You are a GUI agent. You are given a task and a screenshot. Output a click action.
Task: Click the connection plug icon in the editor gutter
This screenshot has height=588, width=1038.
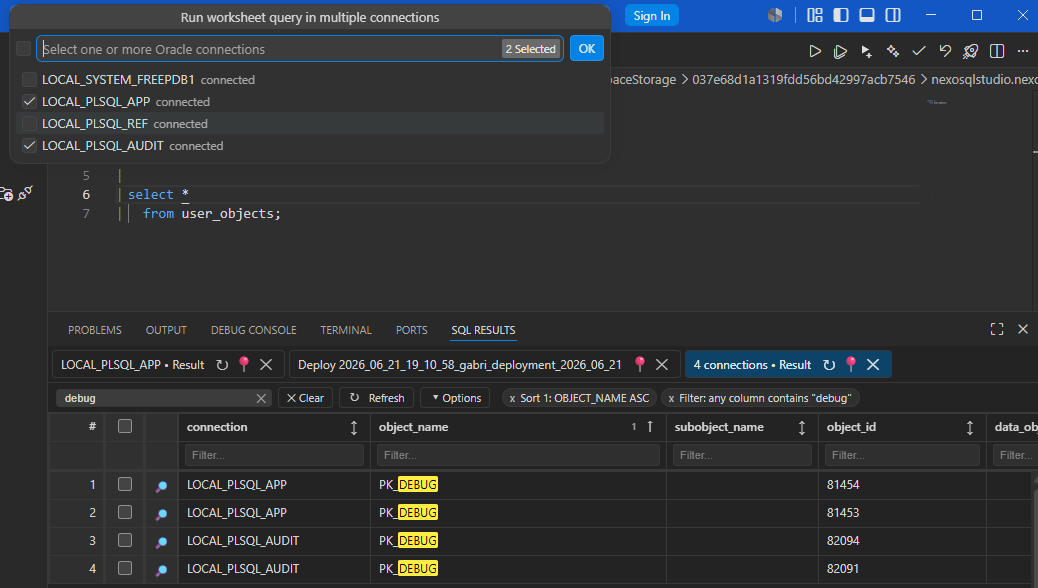click(x=25, y=193)
